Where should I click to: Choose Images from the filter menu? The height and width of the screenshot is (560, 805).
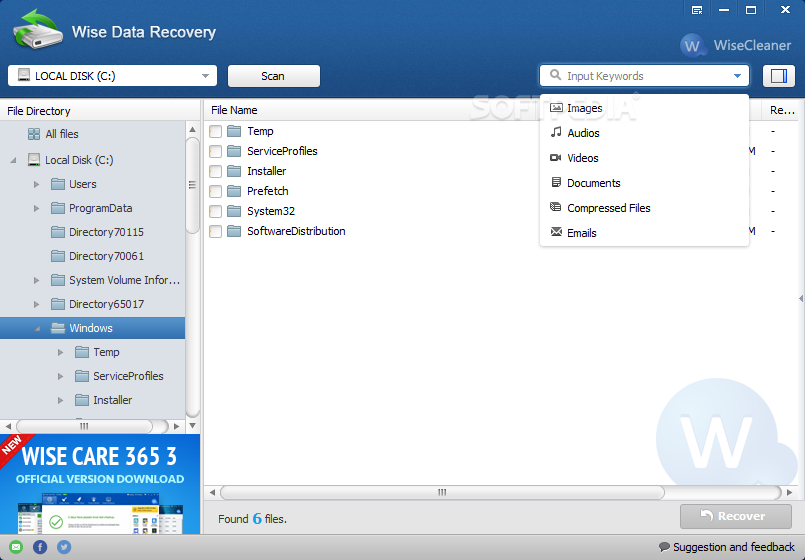tap(644, 108)
